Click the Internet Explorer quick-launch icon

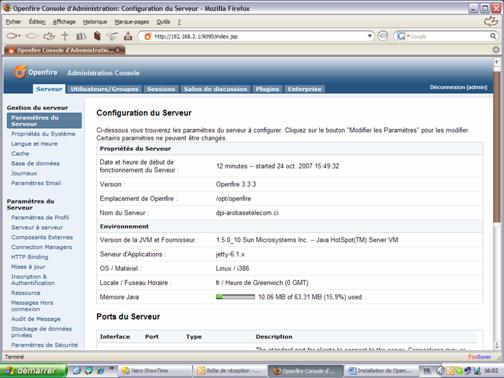click(x=100, y=370)
